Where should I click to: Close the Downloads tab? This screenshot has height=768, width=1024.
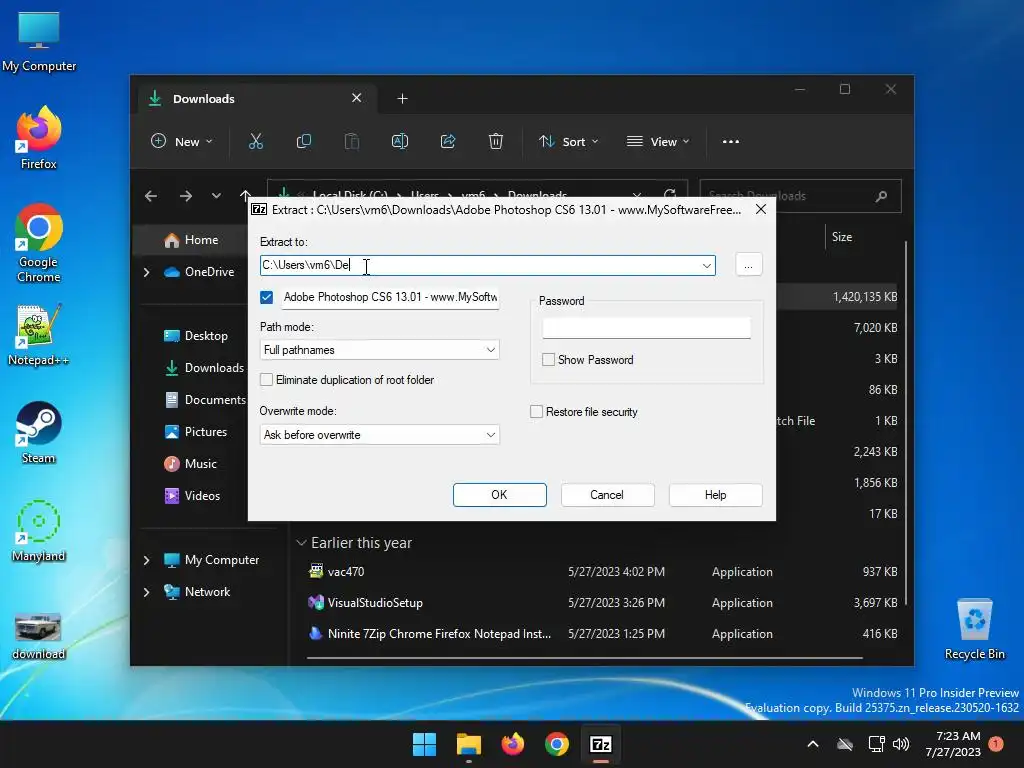click(357, 98)
